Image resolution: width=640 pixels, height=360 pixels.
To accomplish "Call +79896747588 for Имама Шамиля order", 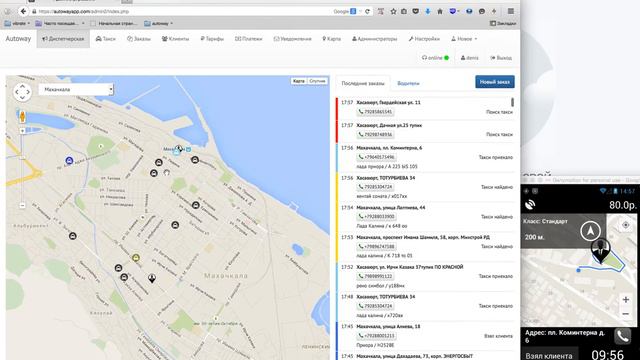I will pyautogui.click(x=377, y=246).
